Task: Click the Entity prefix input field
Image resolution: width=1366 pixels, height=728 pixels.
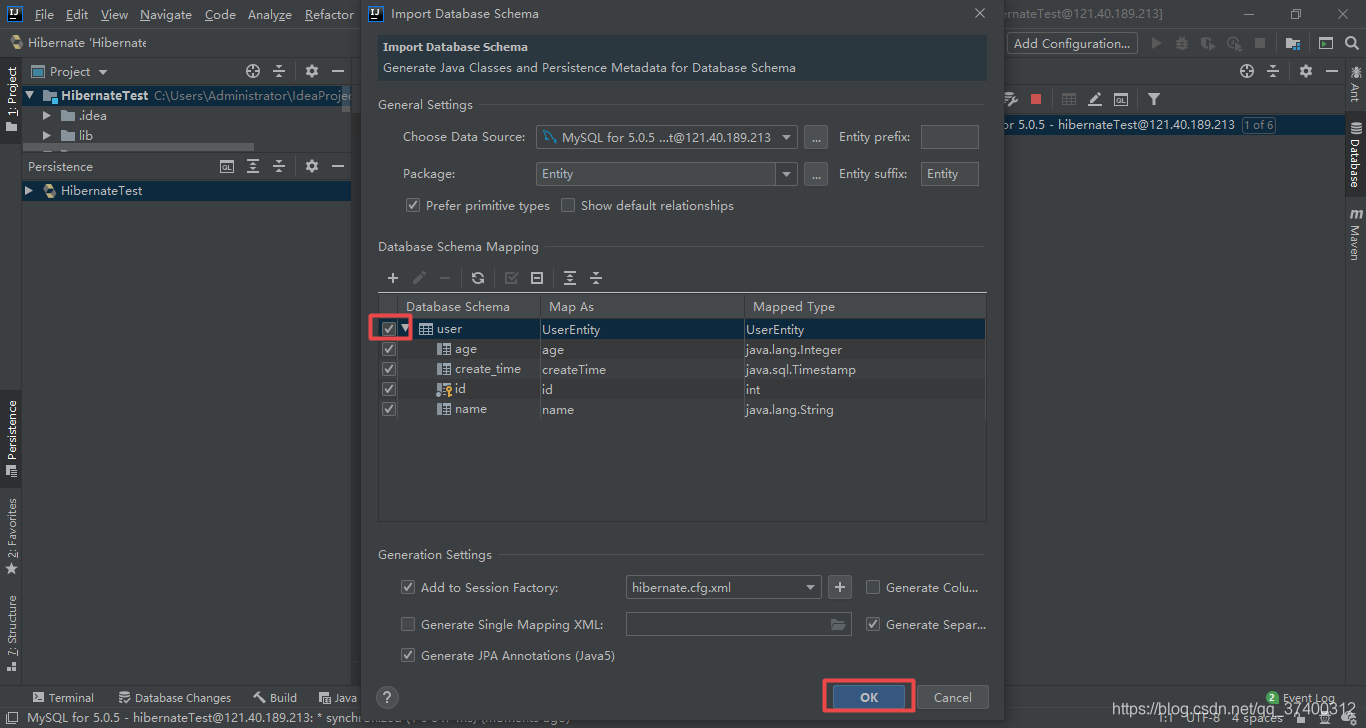Action: pos(949,137)
